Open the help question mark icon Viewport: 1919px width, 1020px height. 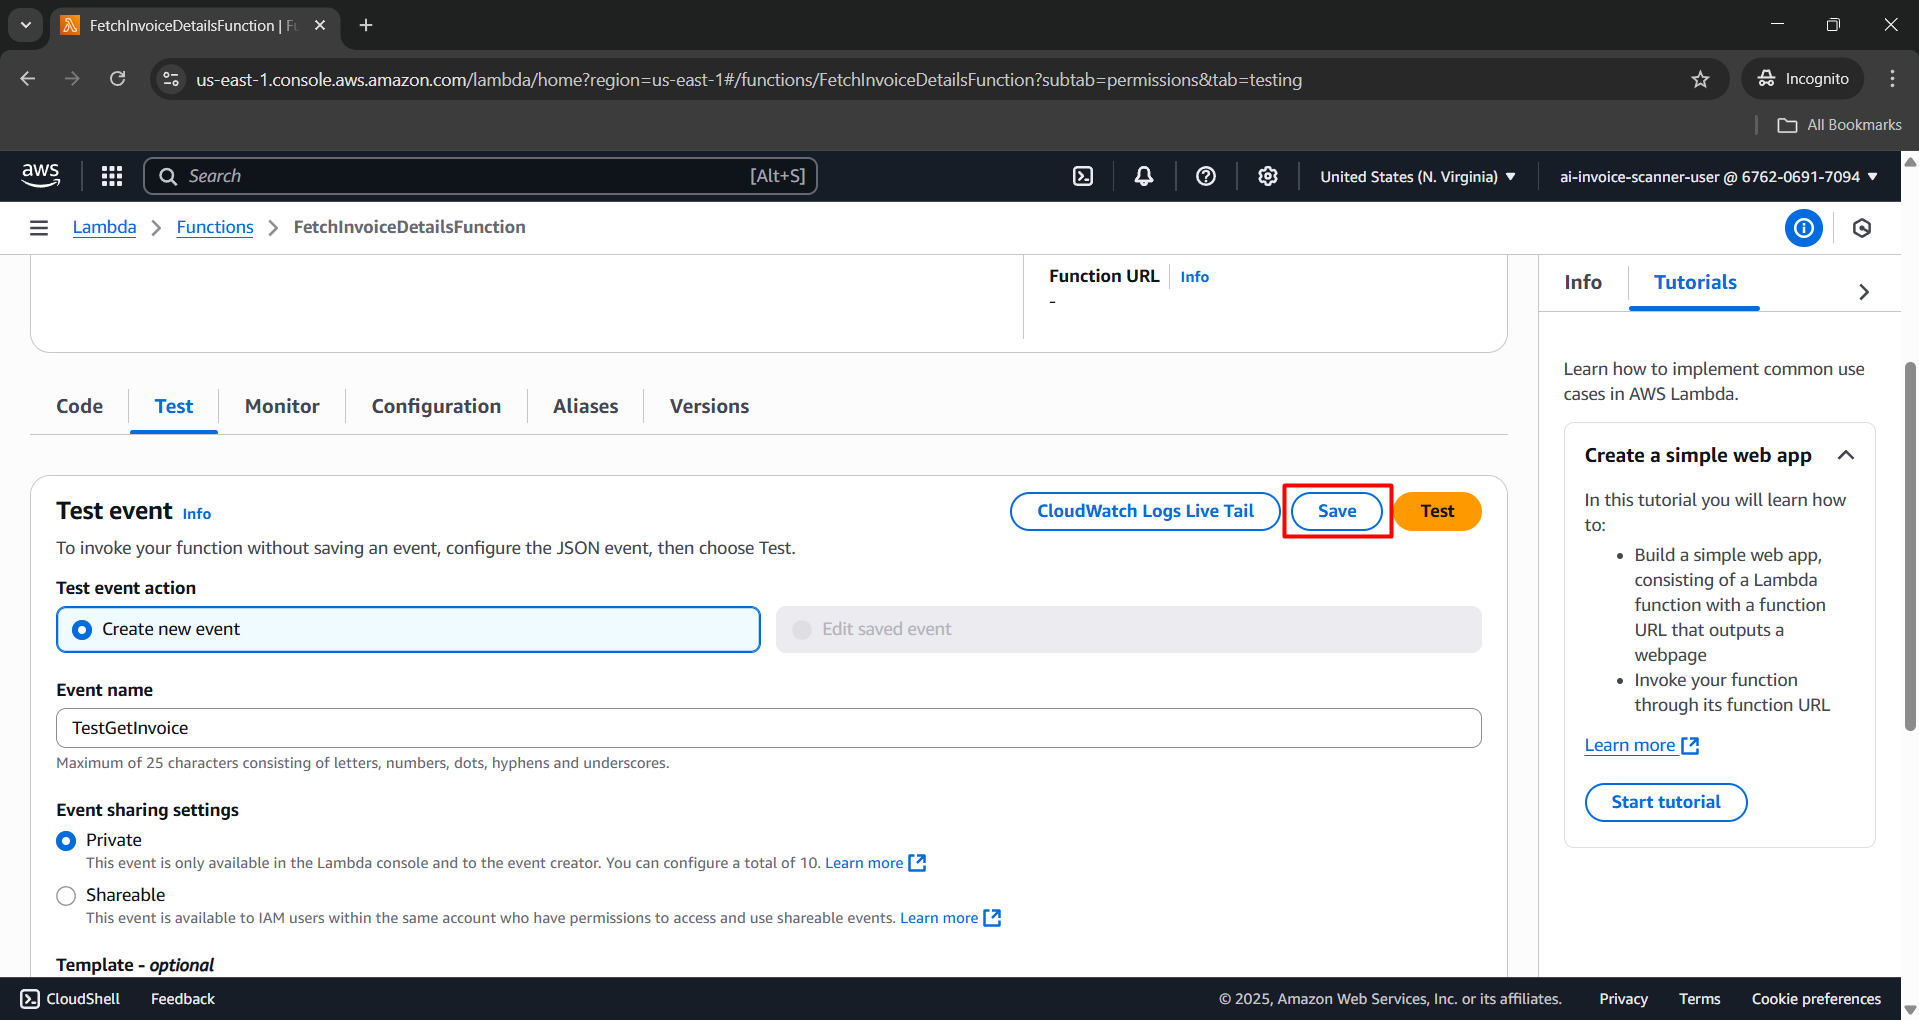[x=1206, y=176]
